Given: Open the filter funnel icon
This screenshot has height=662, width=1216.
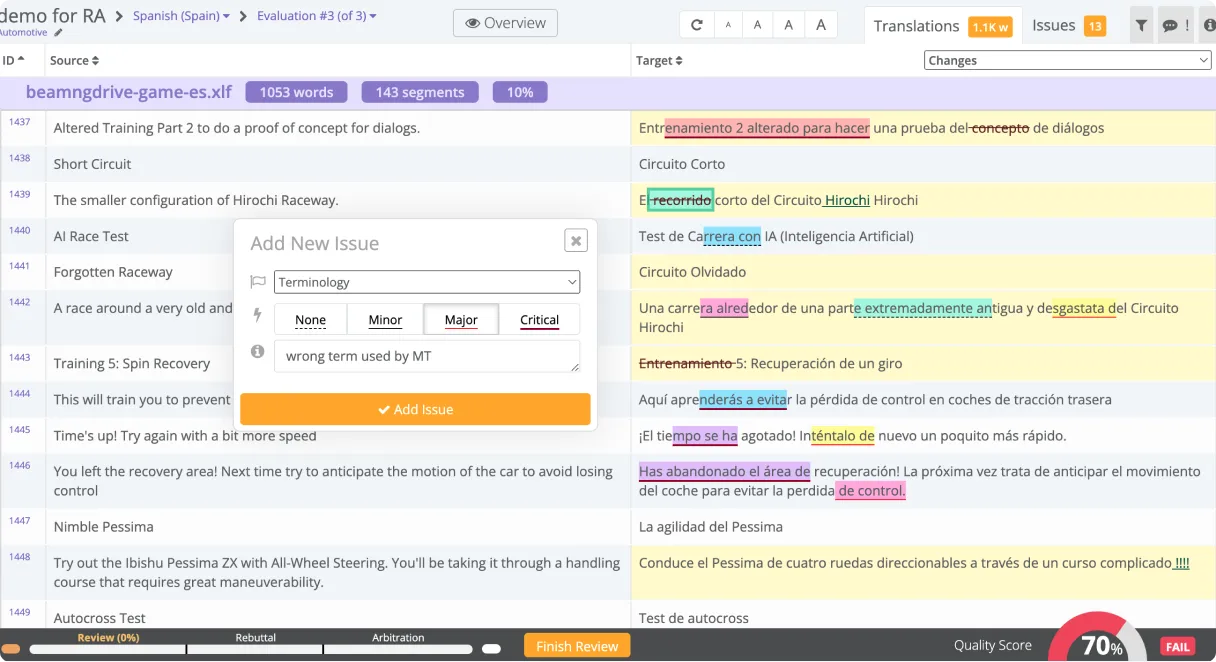Looking at the screenshot, I should [x=1141, y=26].
